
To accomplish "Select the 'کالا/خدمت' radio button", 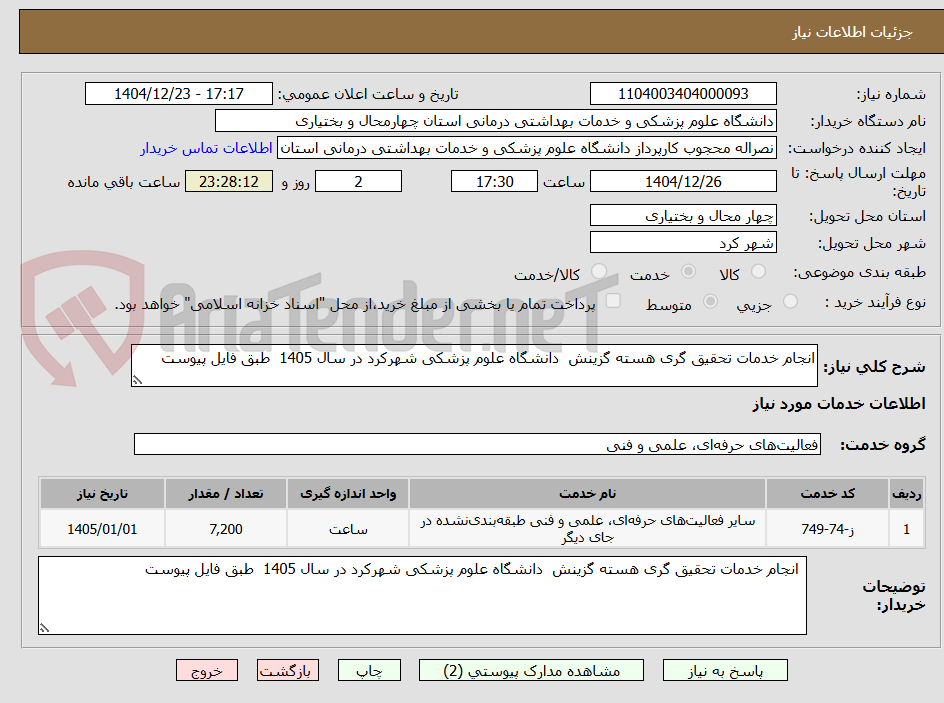I will click(x=599, y=271).
